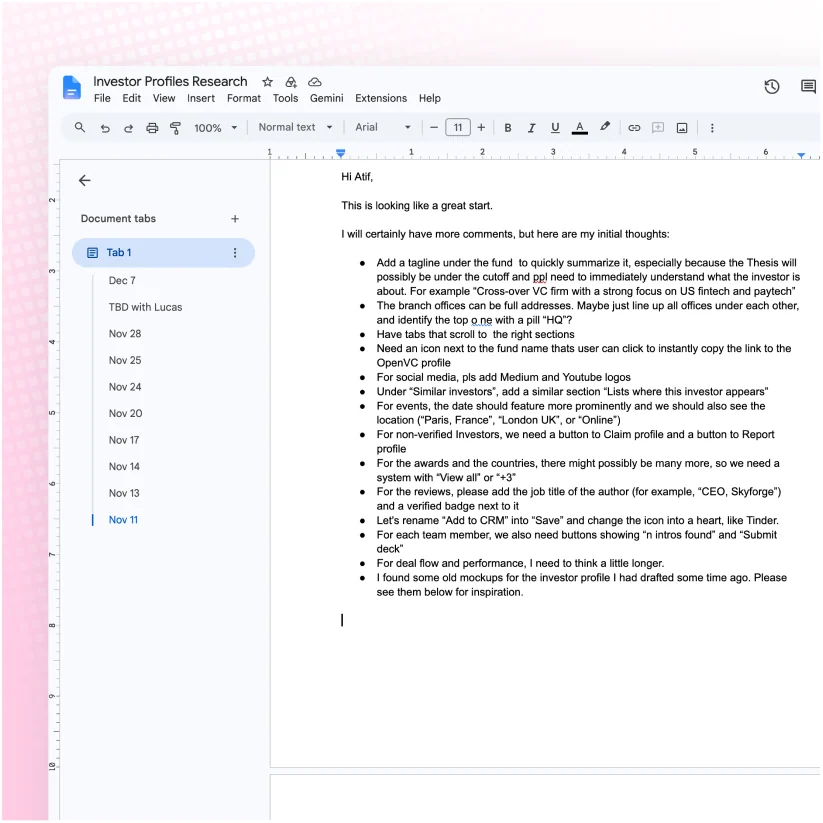The height and width of the screenshot is (823, 823).
Task: Star the Investor Profiles Research document
Action: pyautogui.click(x=268, y=82)
